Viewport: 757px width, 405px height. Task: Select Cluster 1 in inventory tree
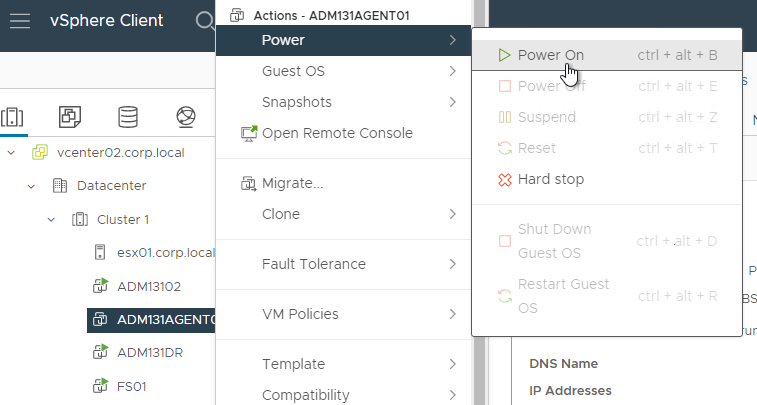coord(123,220)
